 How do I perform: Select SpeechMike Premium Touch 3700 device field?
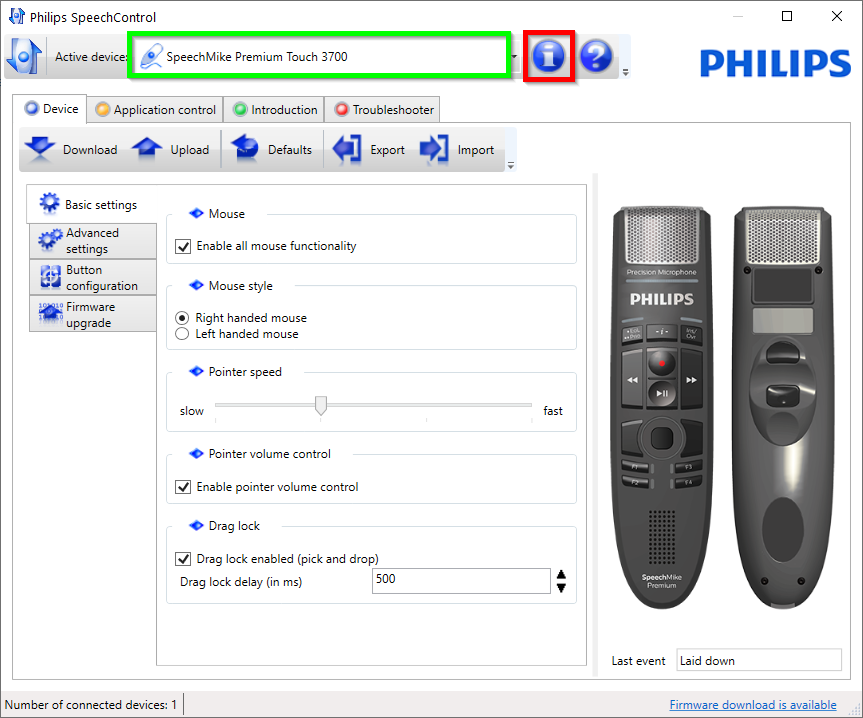(319, 56)
